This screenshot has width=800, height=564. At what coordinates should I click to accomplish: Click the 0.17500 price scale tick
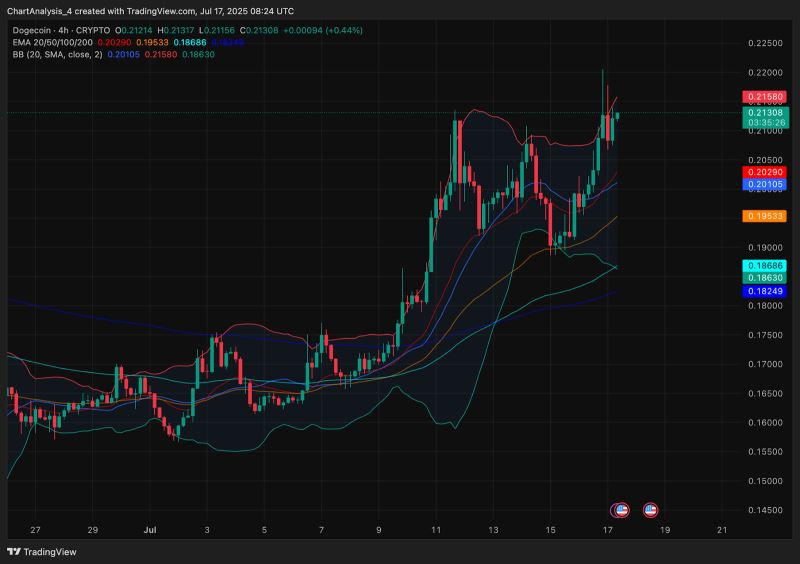(765, 335)
